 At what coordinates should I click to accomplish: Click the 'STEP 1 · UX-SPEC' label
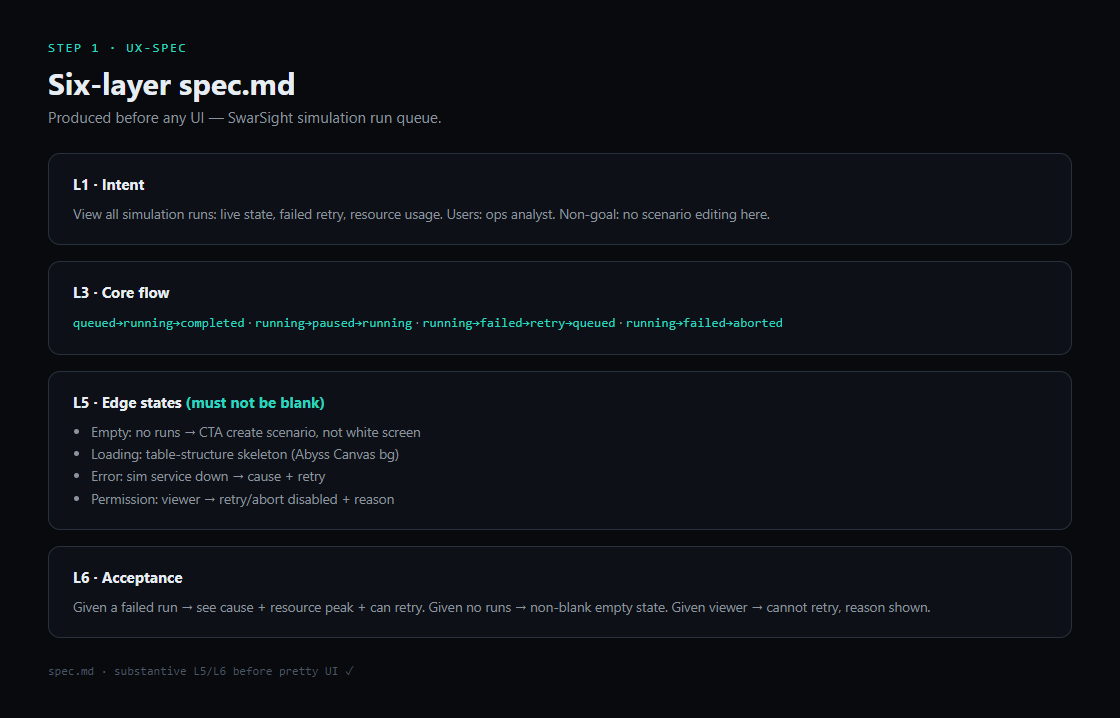coord(117,48)
